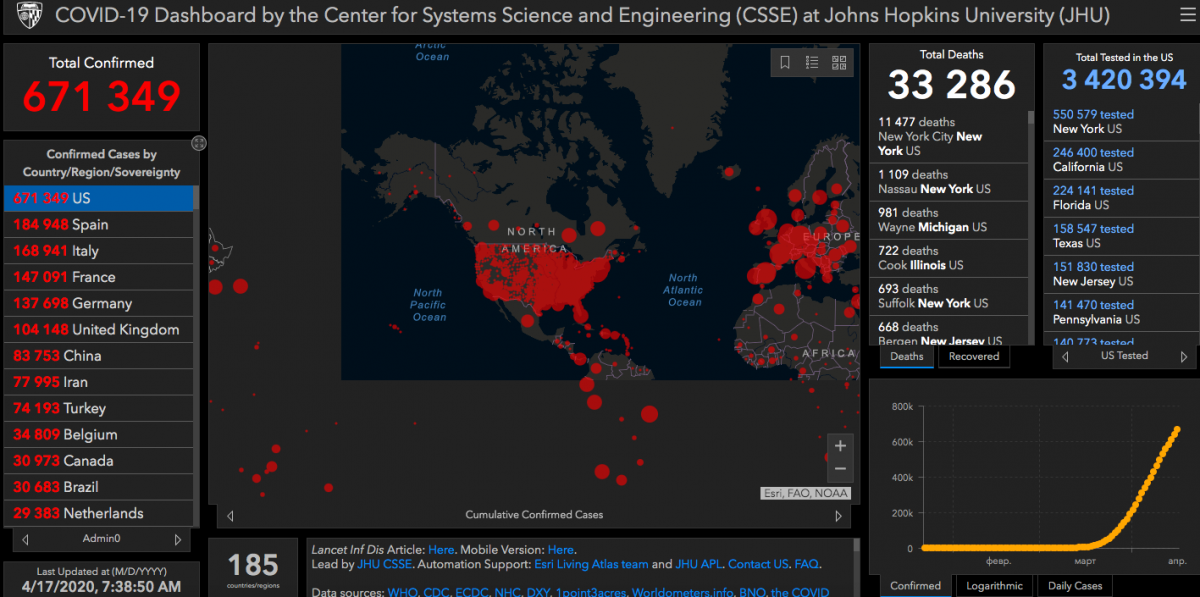Show next map layer after Cumulative Confirmed Cases
Viewport: 1200px width, 597px height.
click(839, 516)
